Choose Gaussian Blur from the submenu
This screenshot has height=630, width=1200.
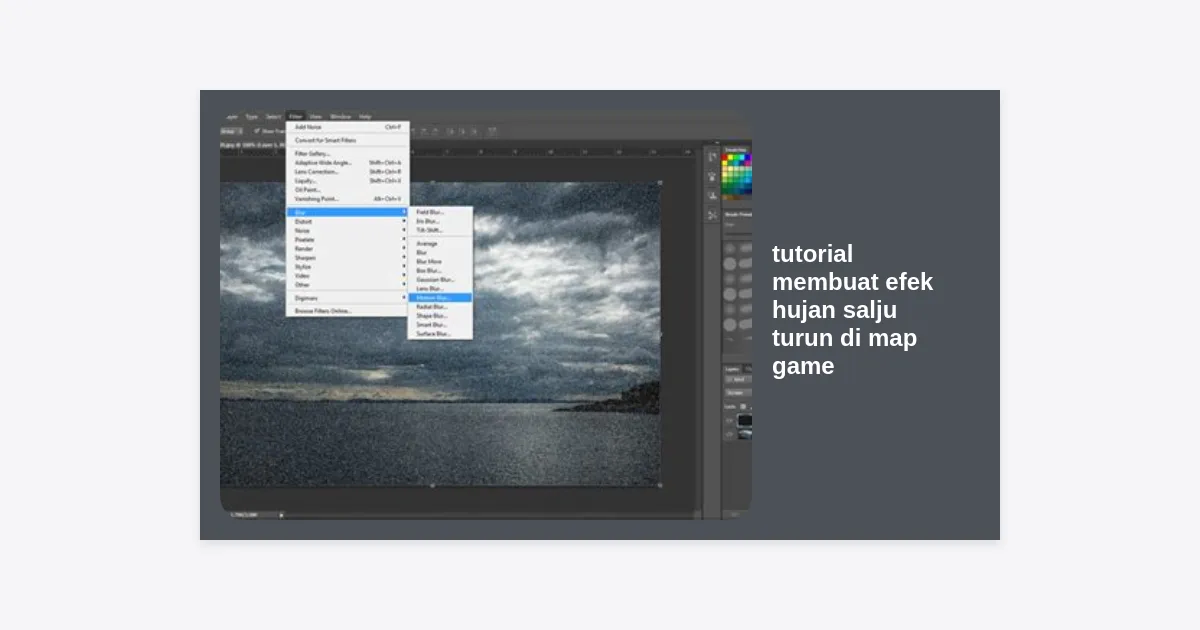tap(435, 279)
